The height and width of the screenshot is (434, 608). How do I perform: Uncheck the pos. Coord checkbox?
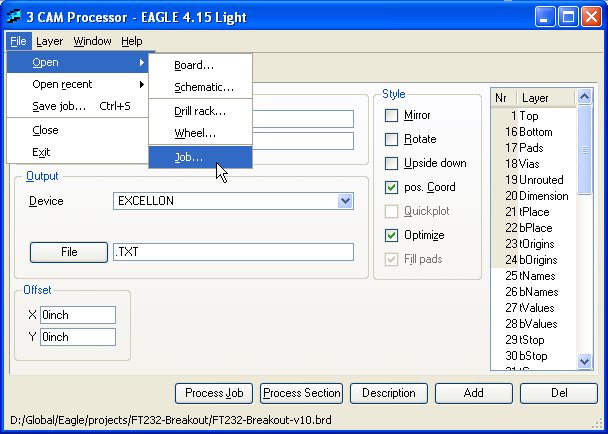pyautogui.click(x=391, y=187)
